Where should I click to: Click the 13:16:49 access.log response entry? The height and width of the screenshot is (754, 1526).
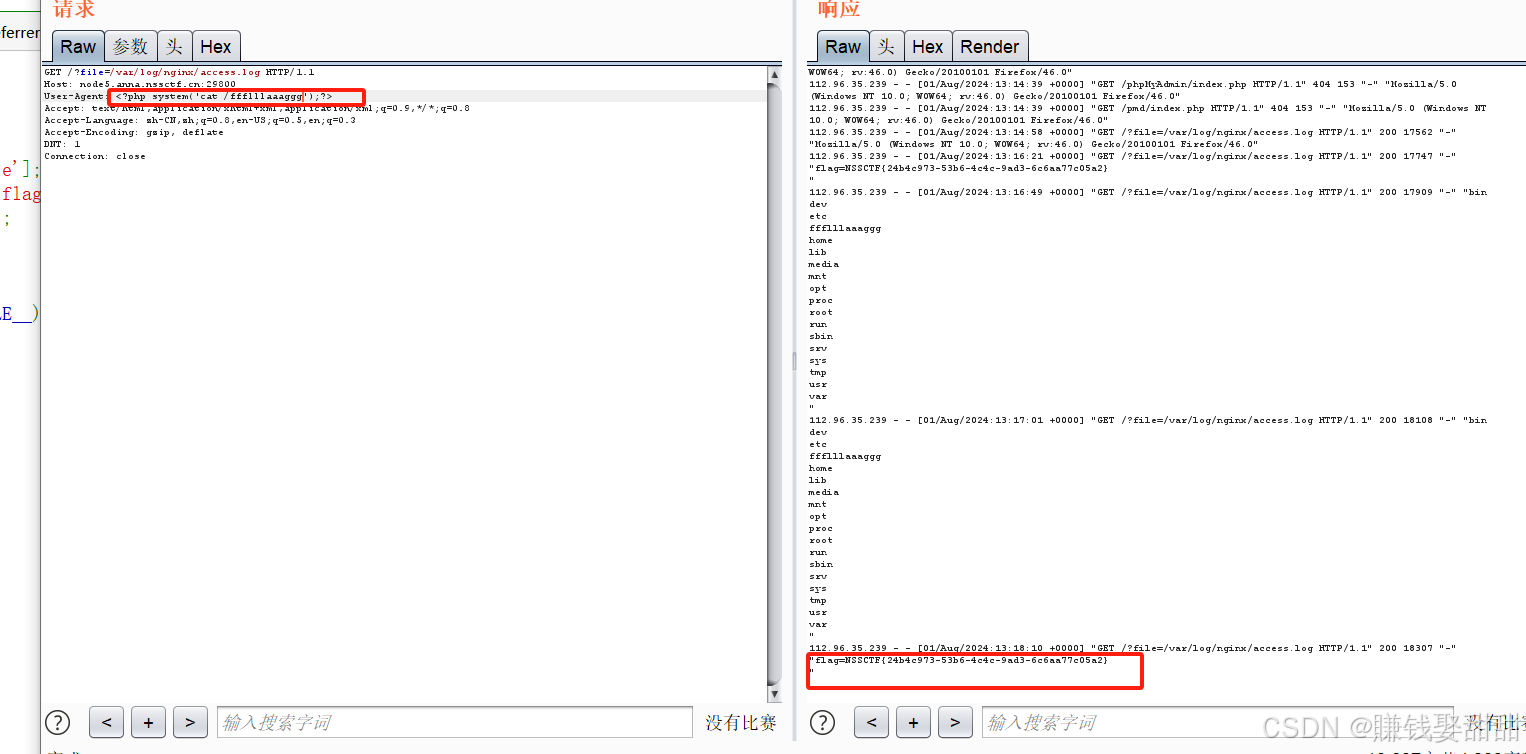coord(1148,192)
